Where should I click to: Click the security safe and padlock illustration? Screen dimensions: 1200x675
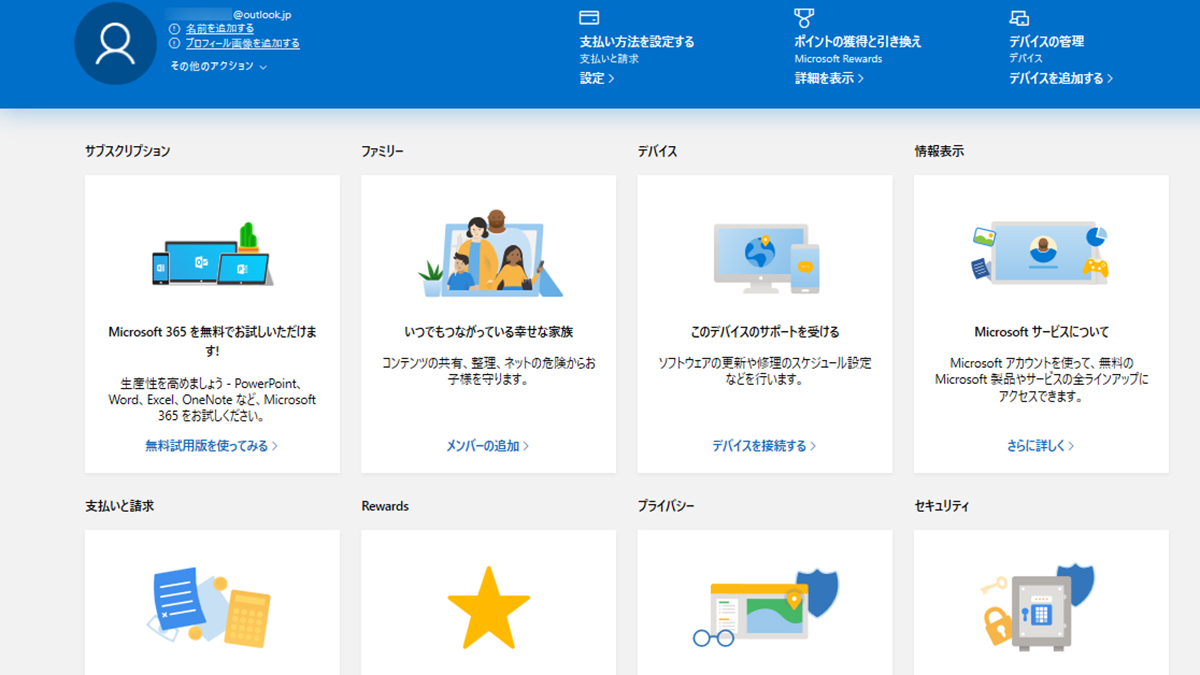pos(1040,607)
